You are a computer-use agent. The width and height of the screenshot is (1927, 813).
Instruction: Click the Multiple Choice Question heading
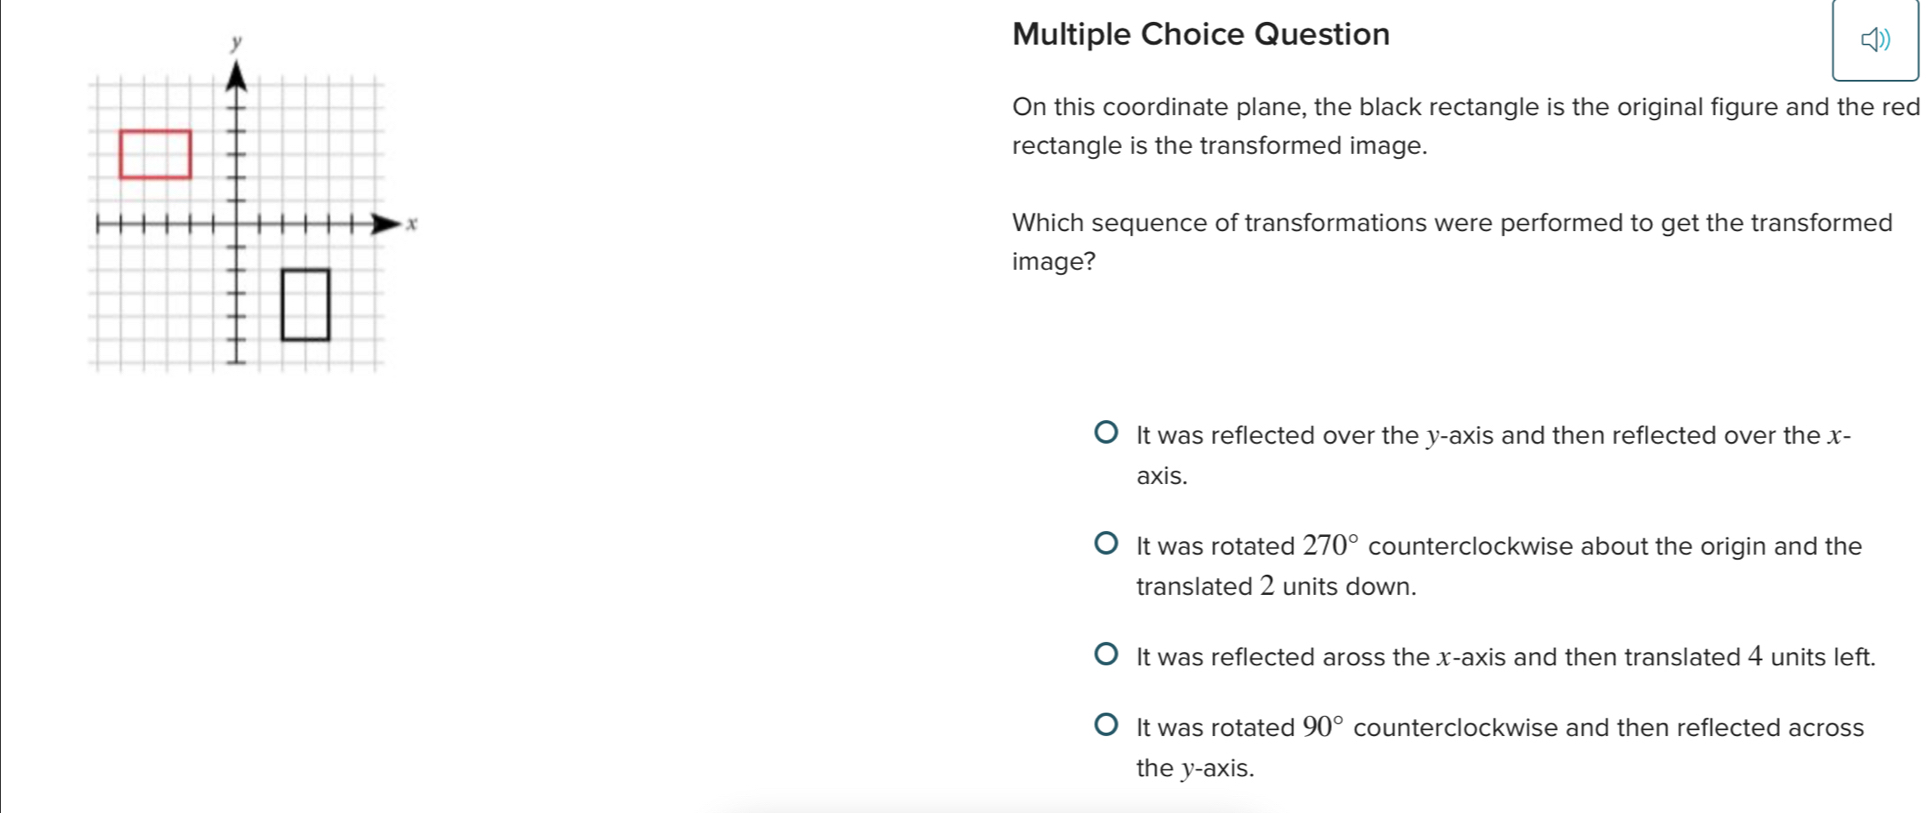click(x=1201, y=34)
